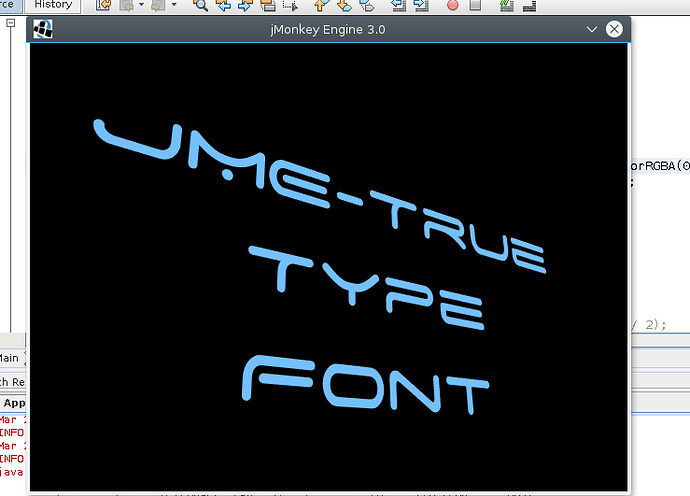Toggle bookmark on current line
Image resolution: width=690 pixels, height=496 pixels.
coord(366,5)
